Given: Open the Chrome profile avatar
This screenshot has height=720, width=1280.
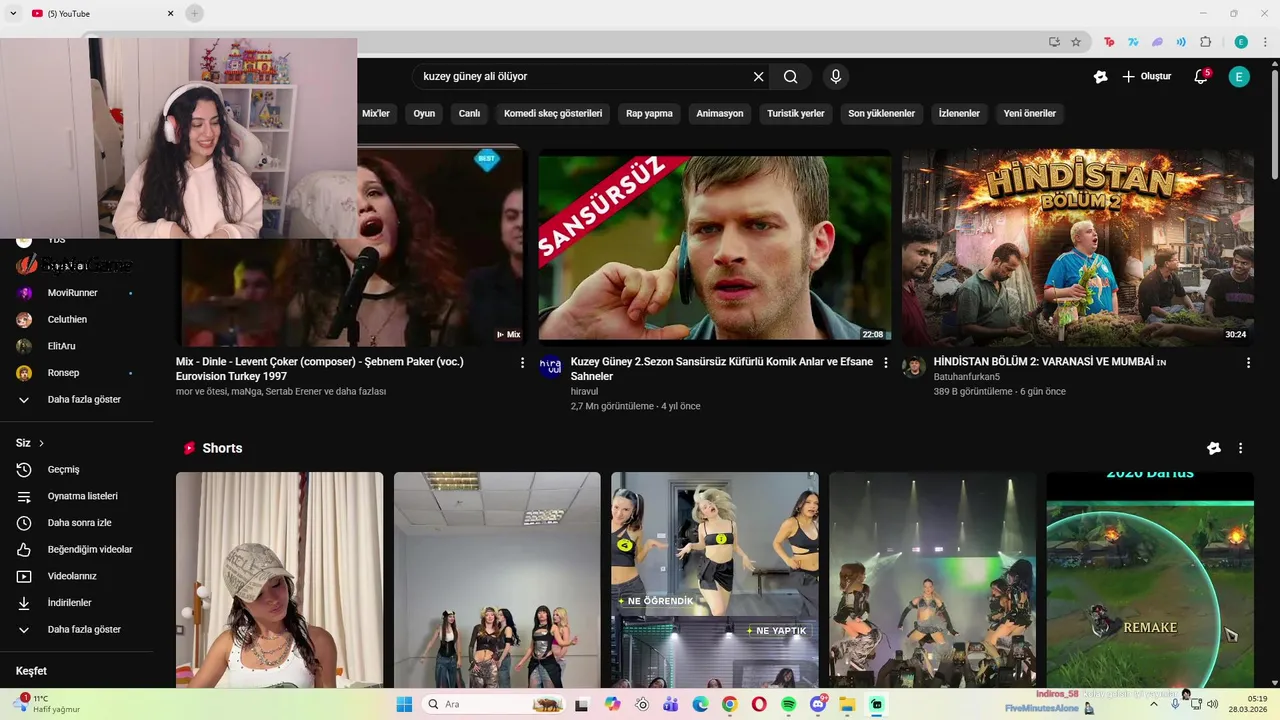Looking at the screenshot, I should coord(1241,42).
